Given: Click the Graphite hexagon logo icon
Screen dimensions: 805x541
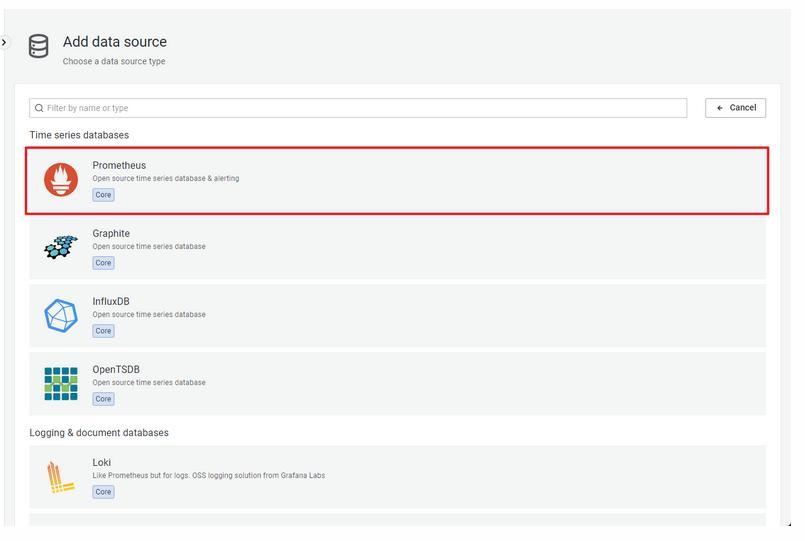Looking at the screenshot, I should 61,247.
